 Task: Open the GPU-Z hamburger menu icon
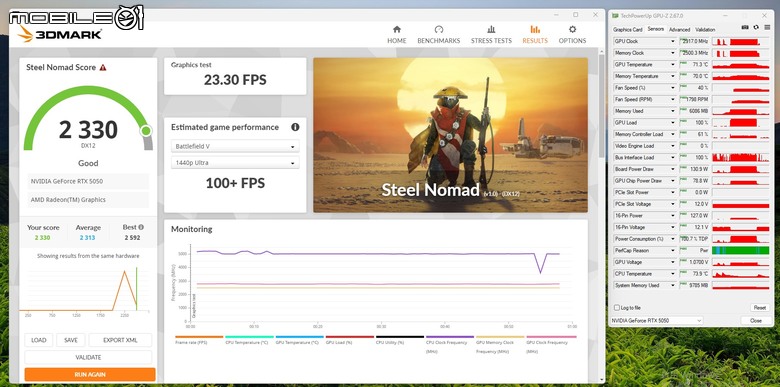[x=766, y=27]
